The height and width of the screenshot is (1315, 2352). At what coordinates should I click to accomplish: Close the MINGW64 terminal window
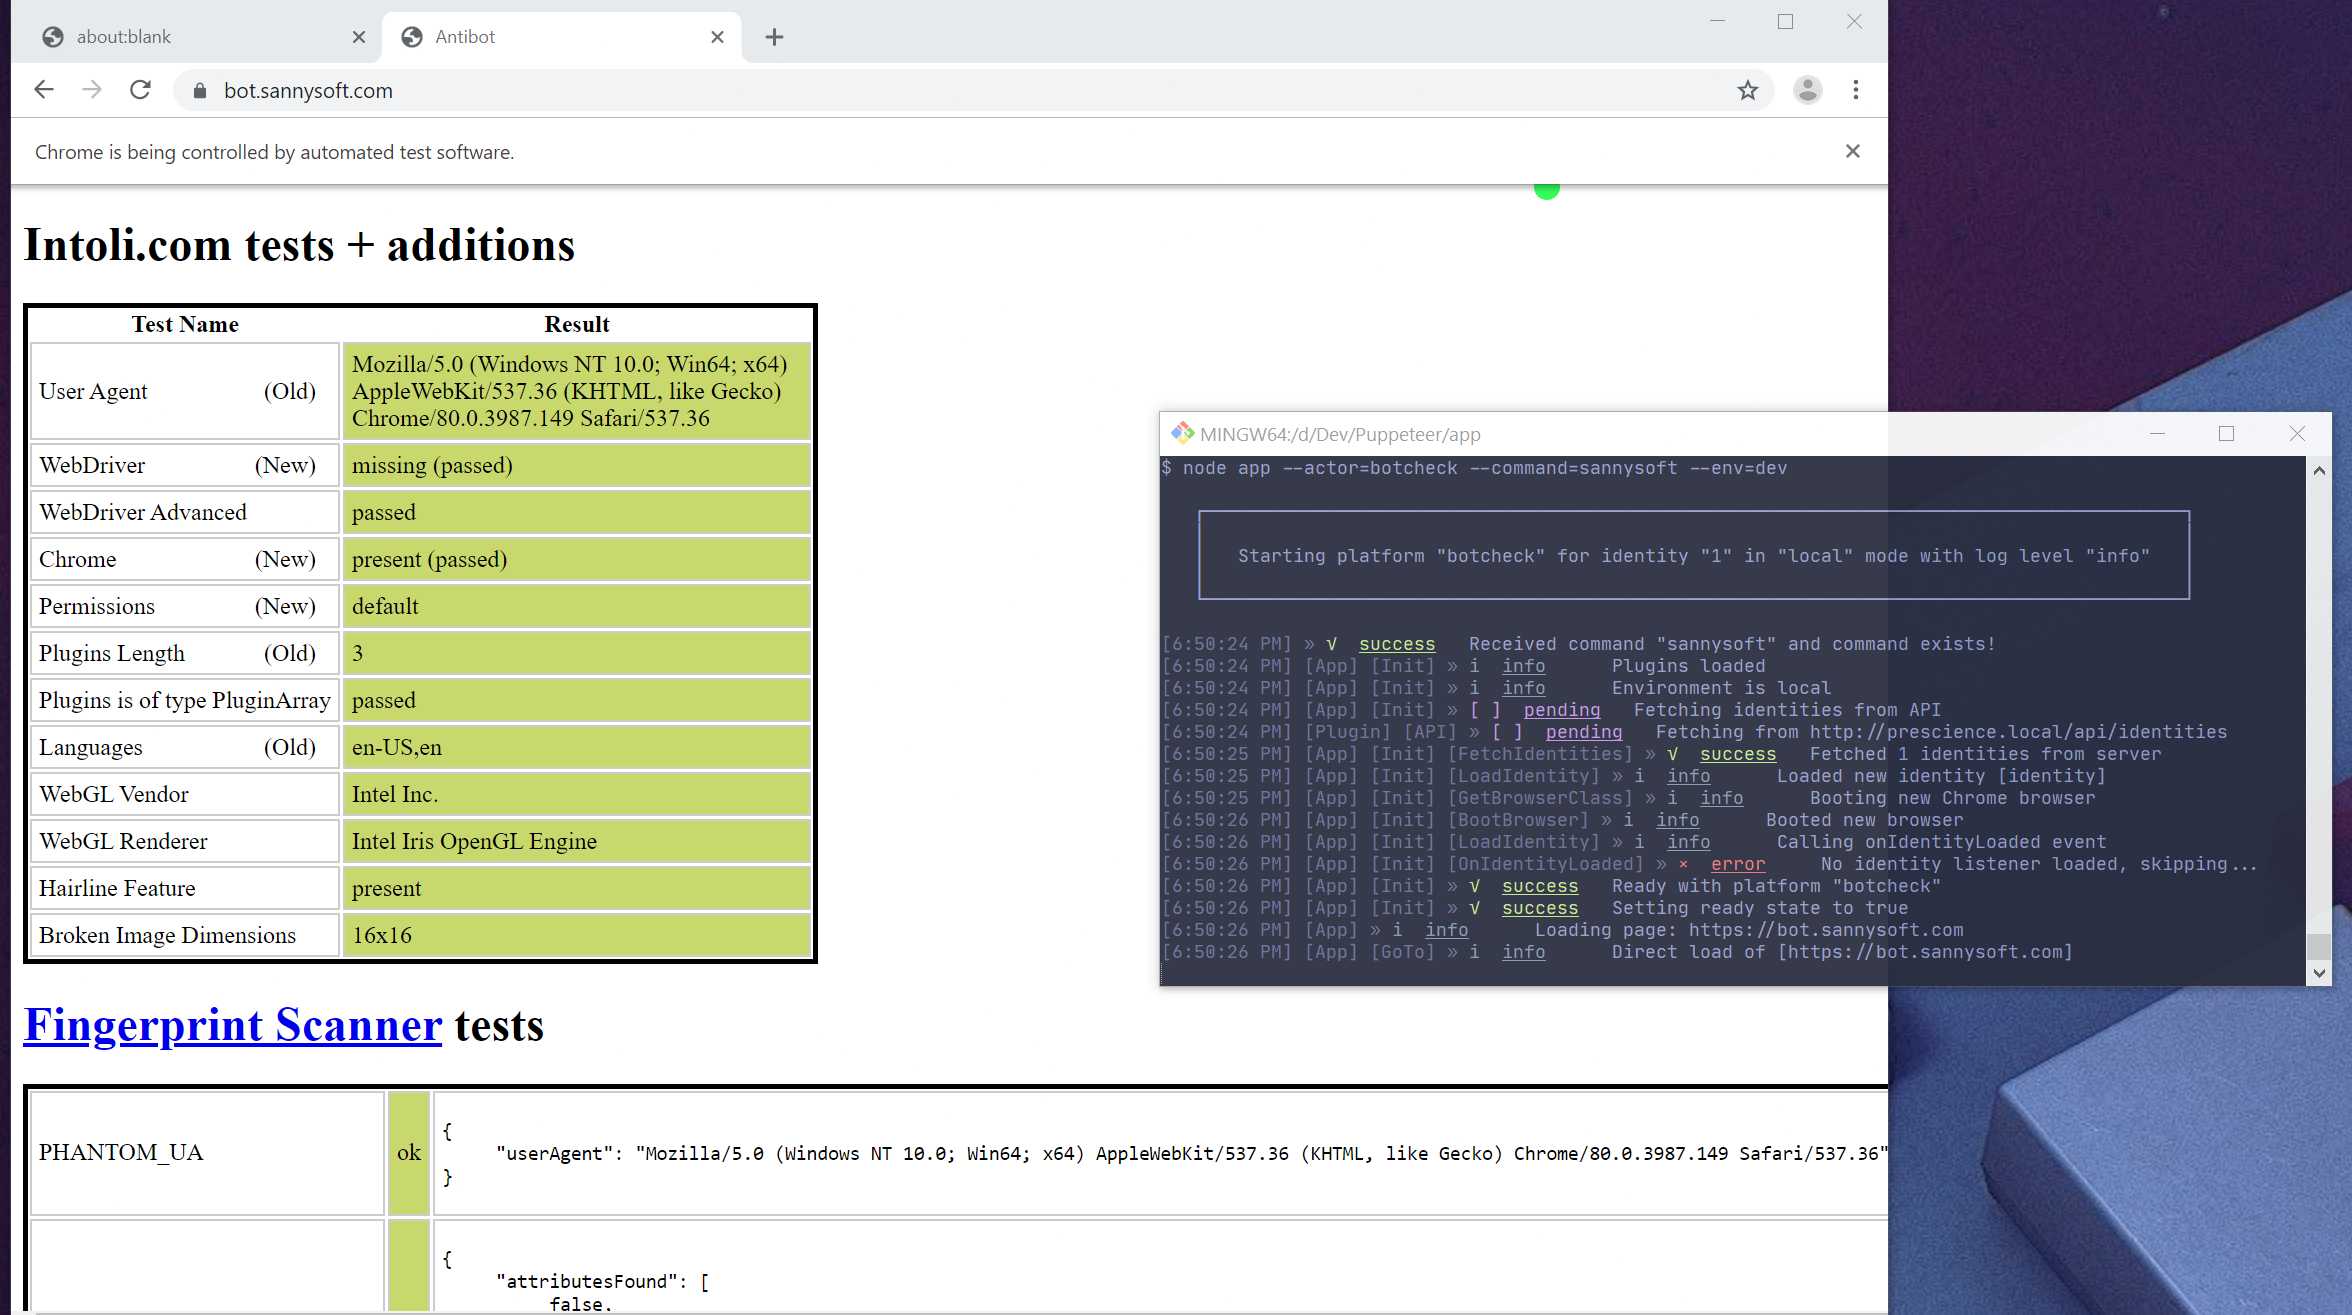[2297, 434]
